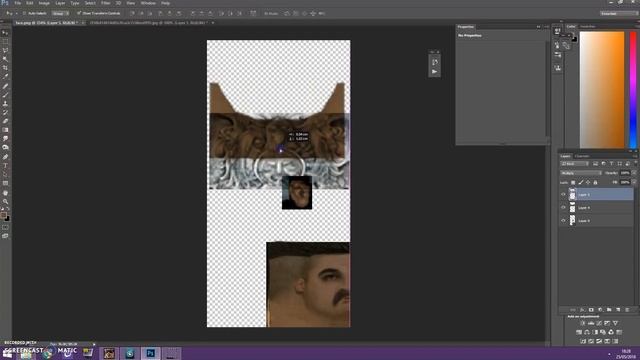Add layer mask from Layers panel
Viewport: 640px width, 360px height.
pos(591,310)
